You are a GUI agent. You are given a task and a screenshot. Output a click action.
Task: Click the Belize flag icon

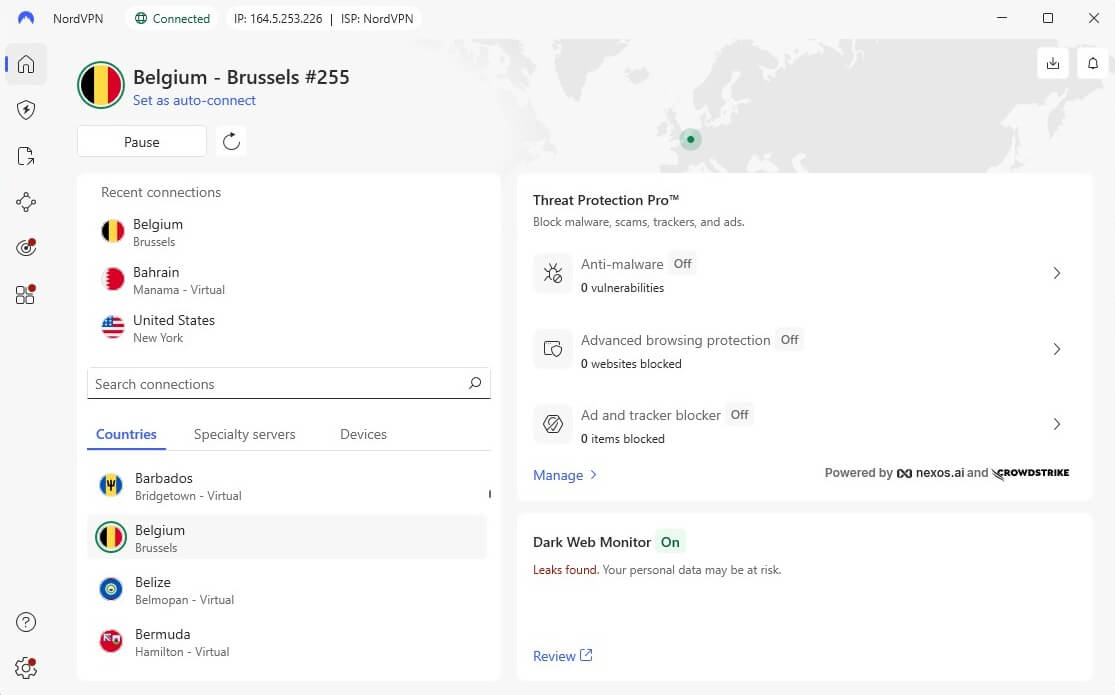coord(111,589)
